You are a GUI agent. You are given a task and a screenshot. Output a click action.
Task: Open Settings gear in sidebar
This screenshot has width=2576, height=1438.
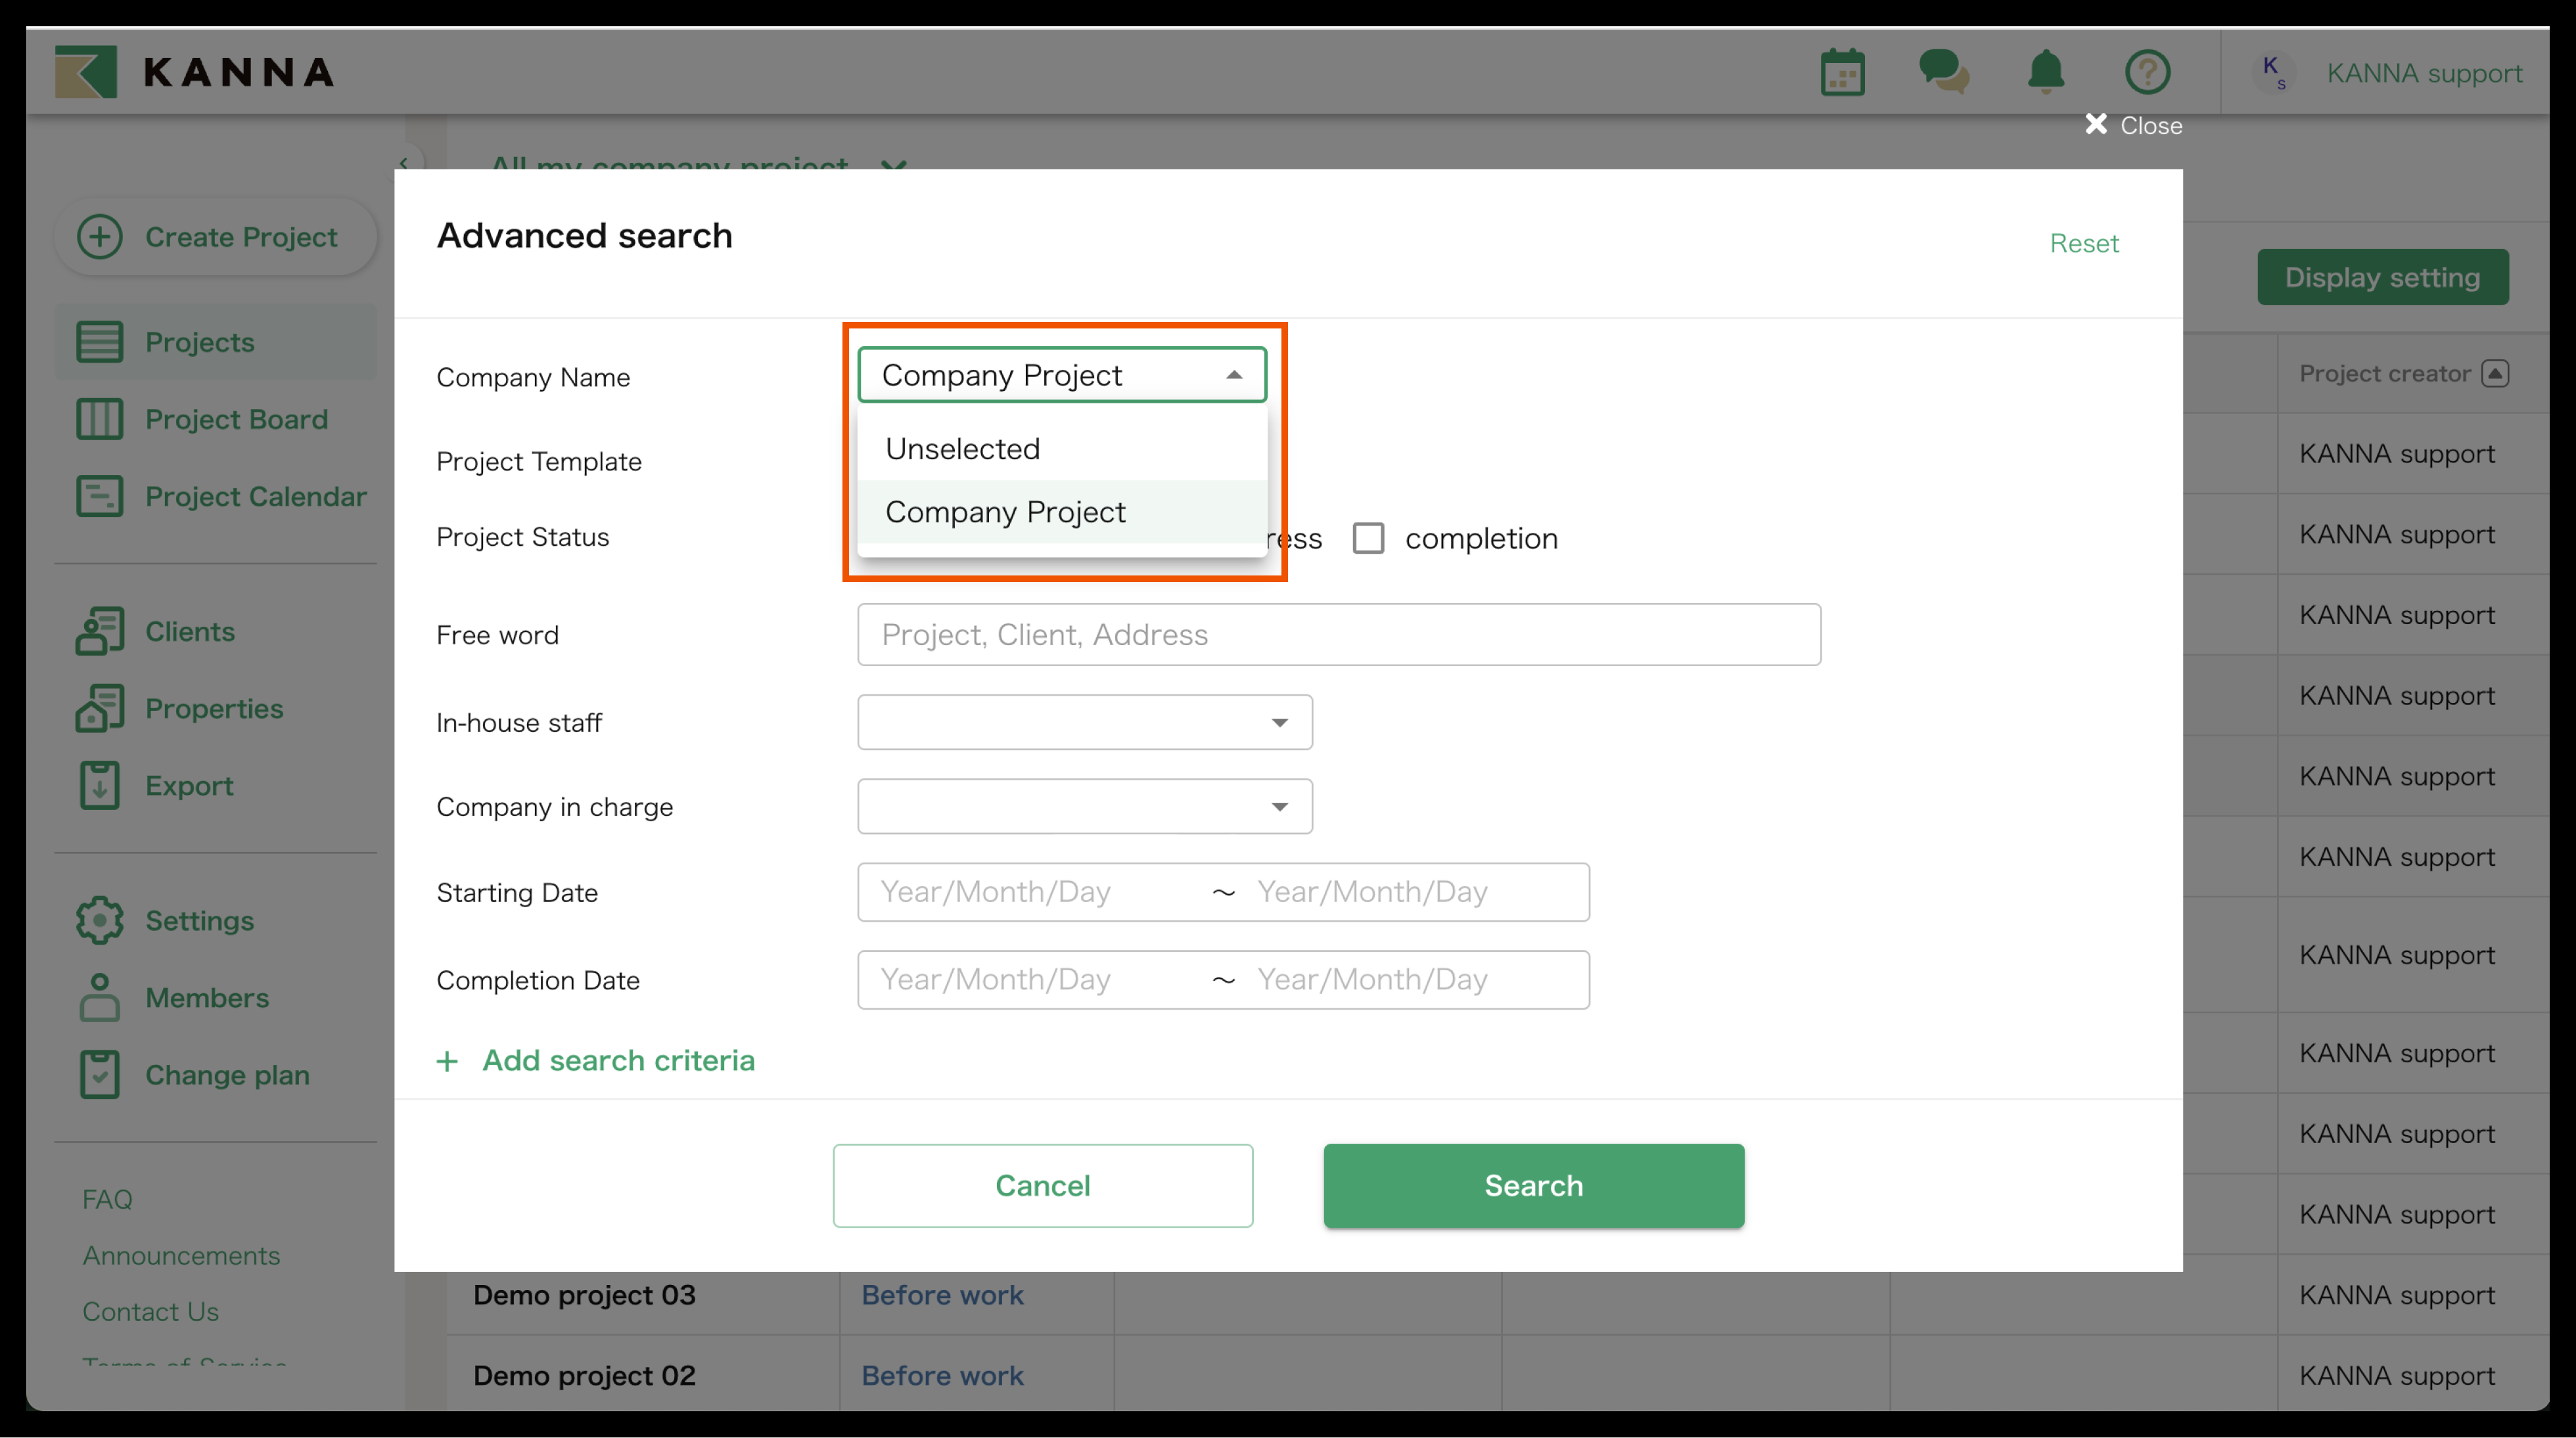click(x=99, y=920)
